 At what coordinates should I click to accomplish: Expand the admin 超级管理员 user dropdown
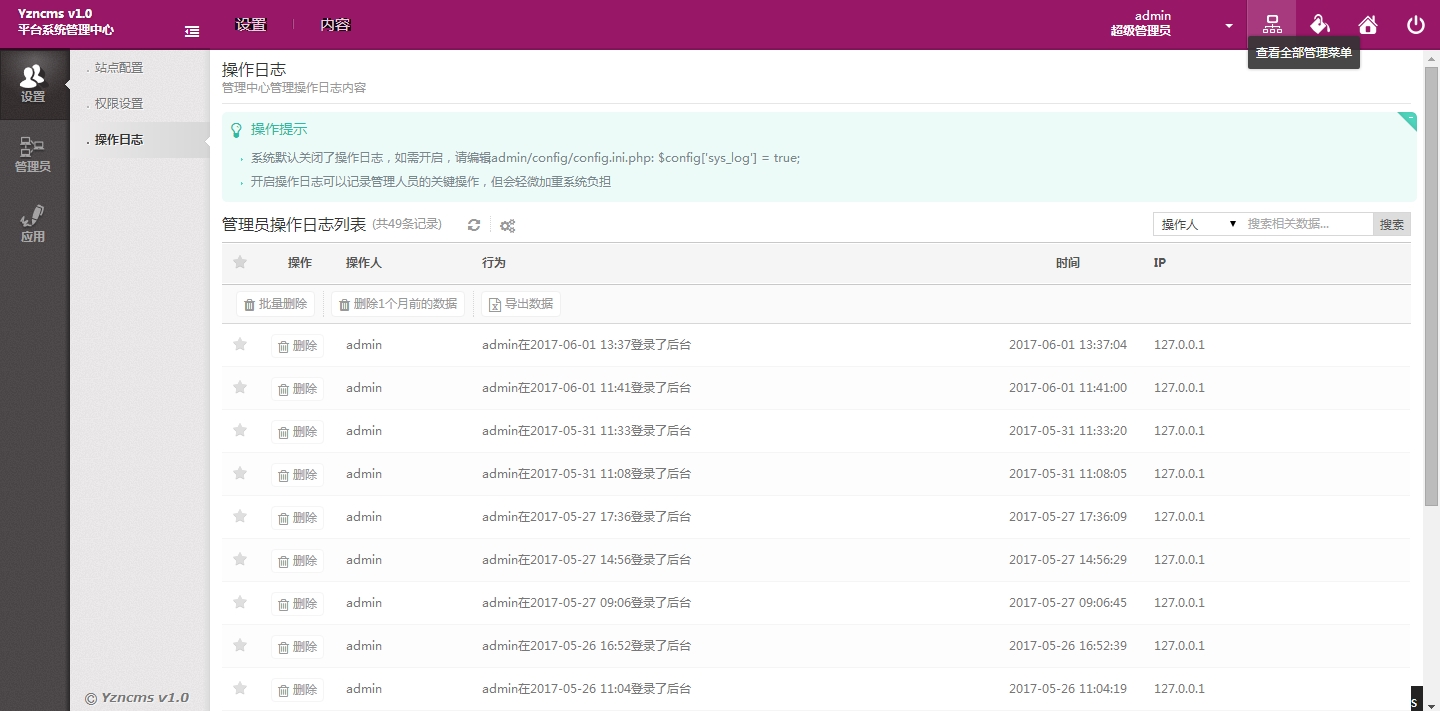click(x=1229, y=26)
